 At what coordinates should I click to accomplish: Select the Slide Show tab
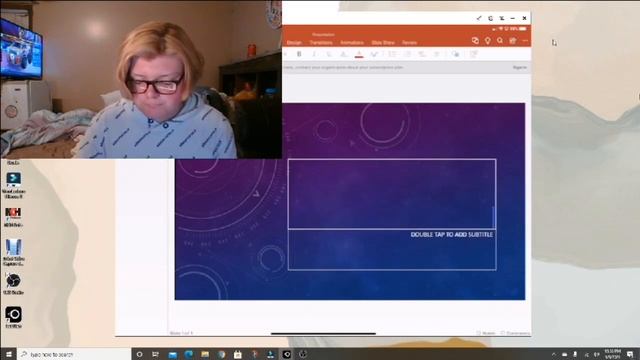click(383, 42)
